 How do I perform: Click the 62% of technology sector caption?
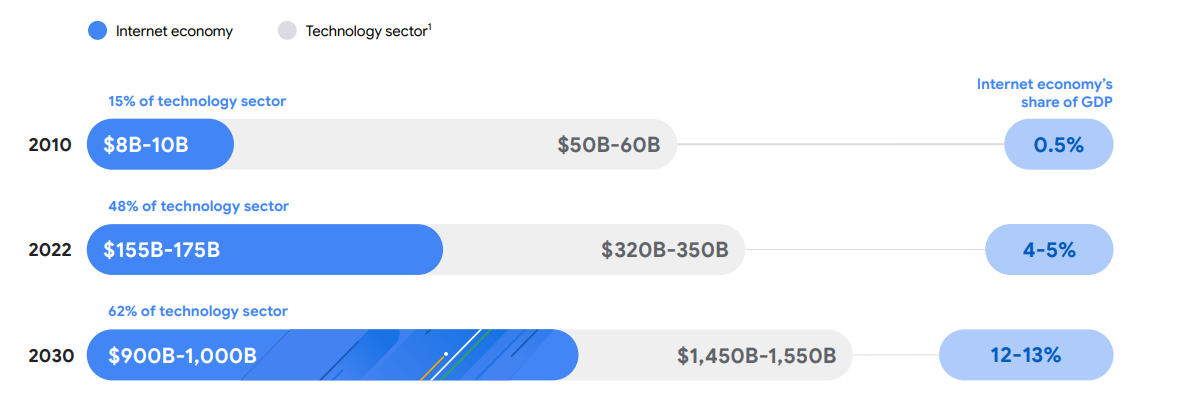[x=198, y=311]
